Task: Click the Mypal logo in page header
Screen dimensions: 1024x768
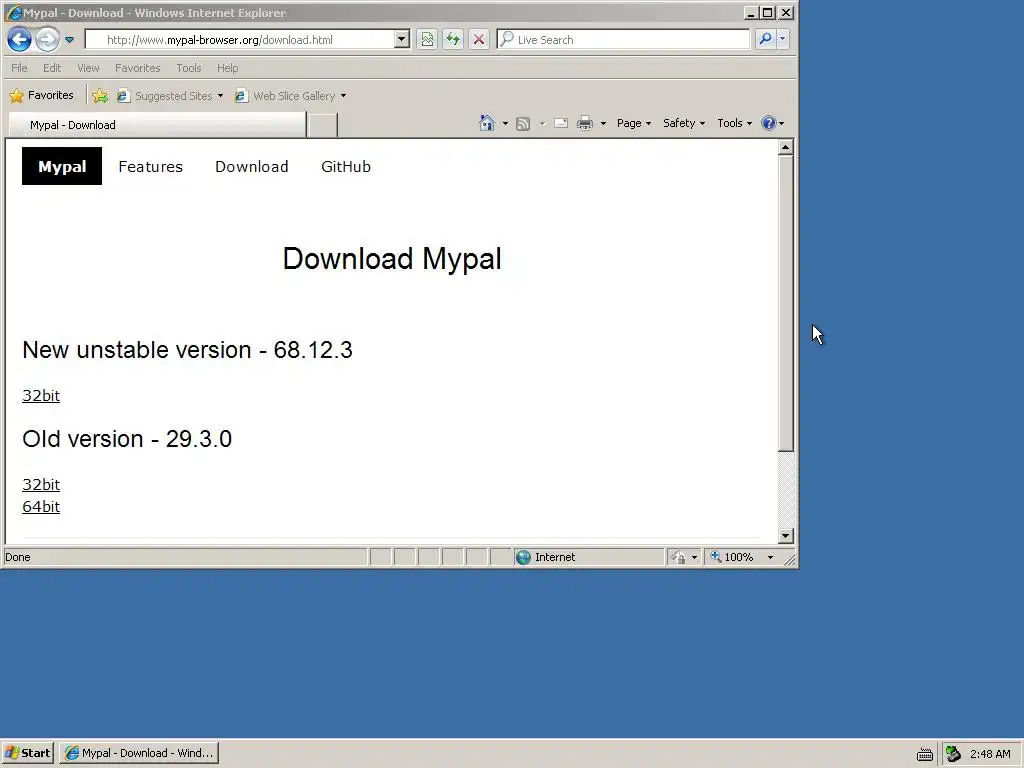Action: 62,167
